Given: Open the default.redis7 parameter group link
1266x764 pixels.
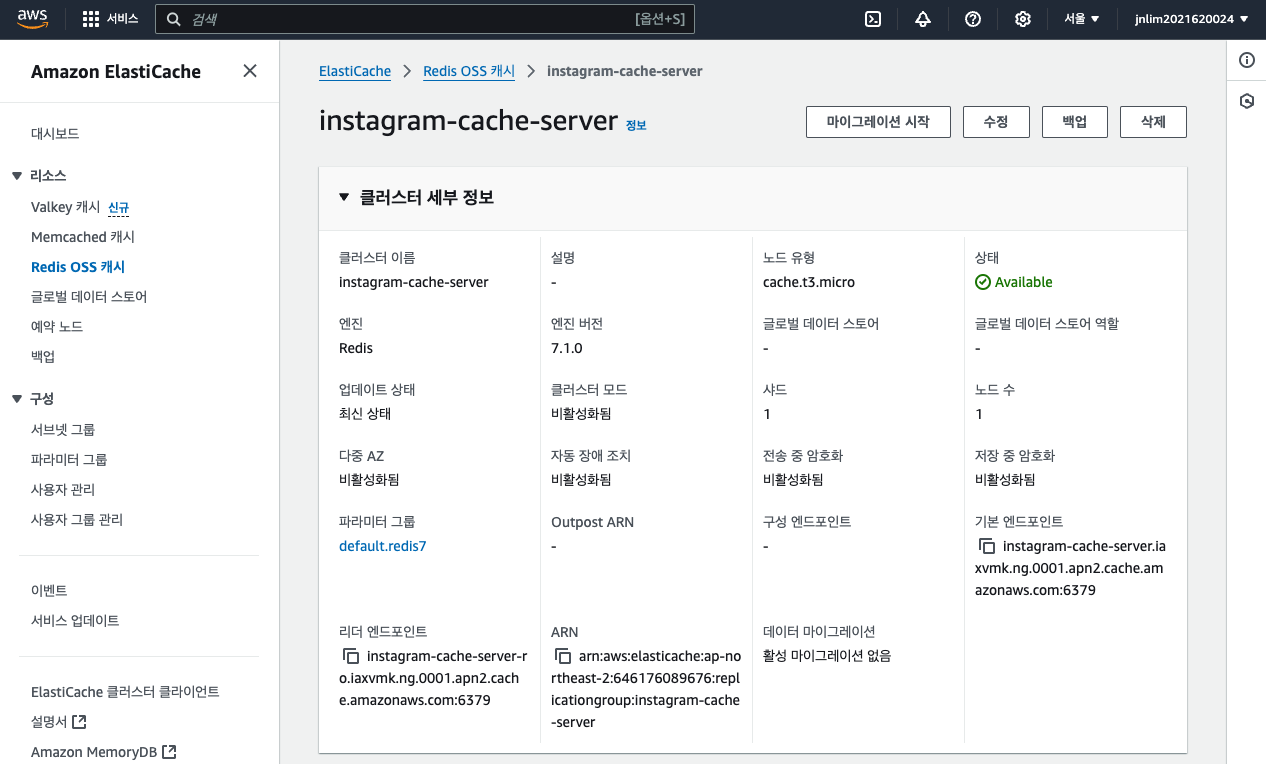Looking at the screenshot, I should [383, 546].
